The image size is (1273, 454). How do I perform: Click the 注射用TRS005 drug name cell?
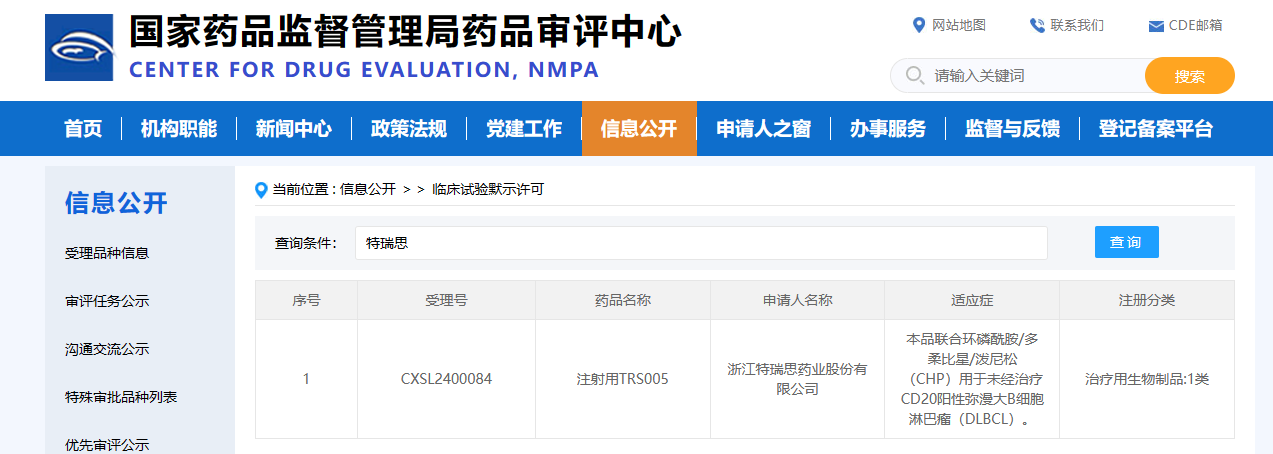pyautogui.click(x=623, y=379)
